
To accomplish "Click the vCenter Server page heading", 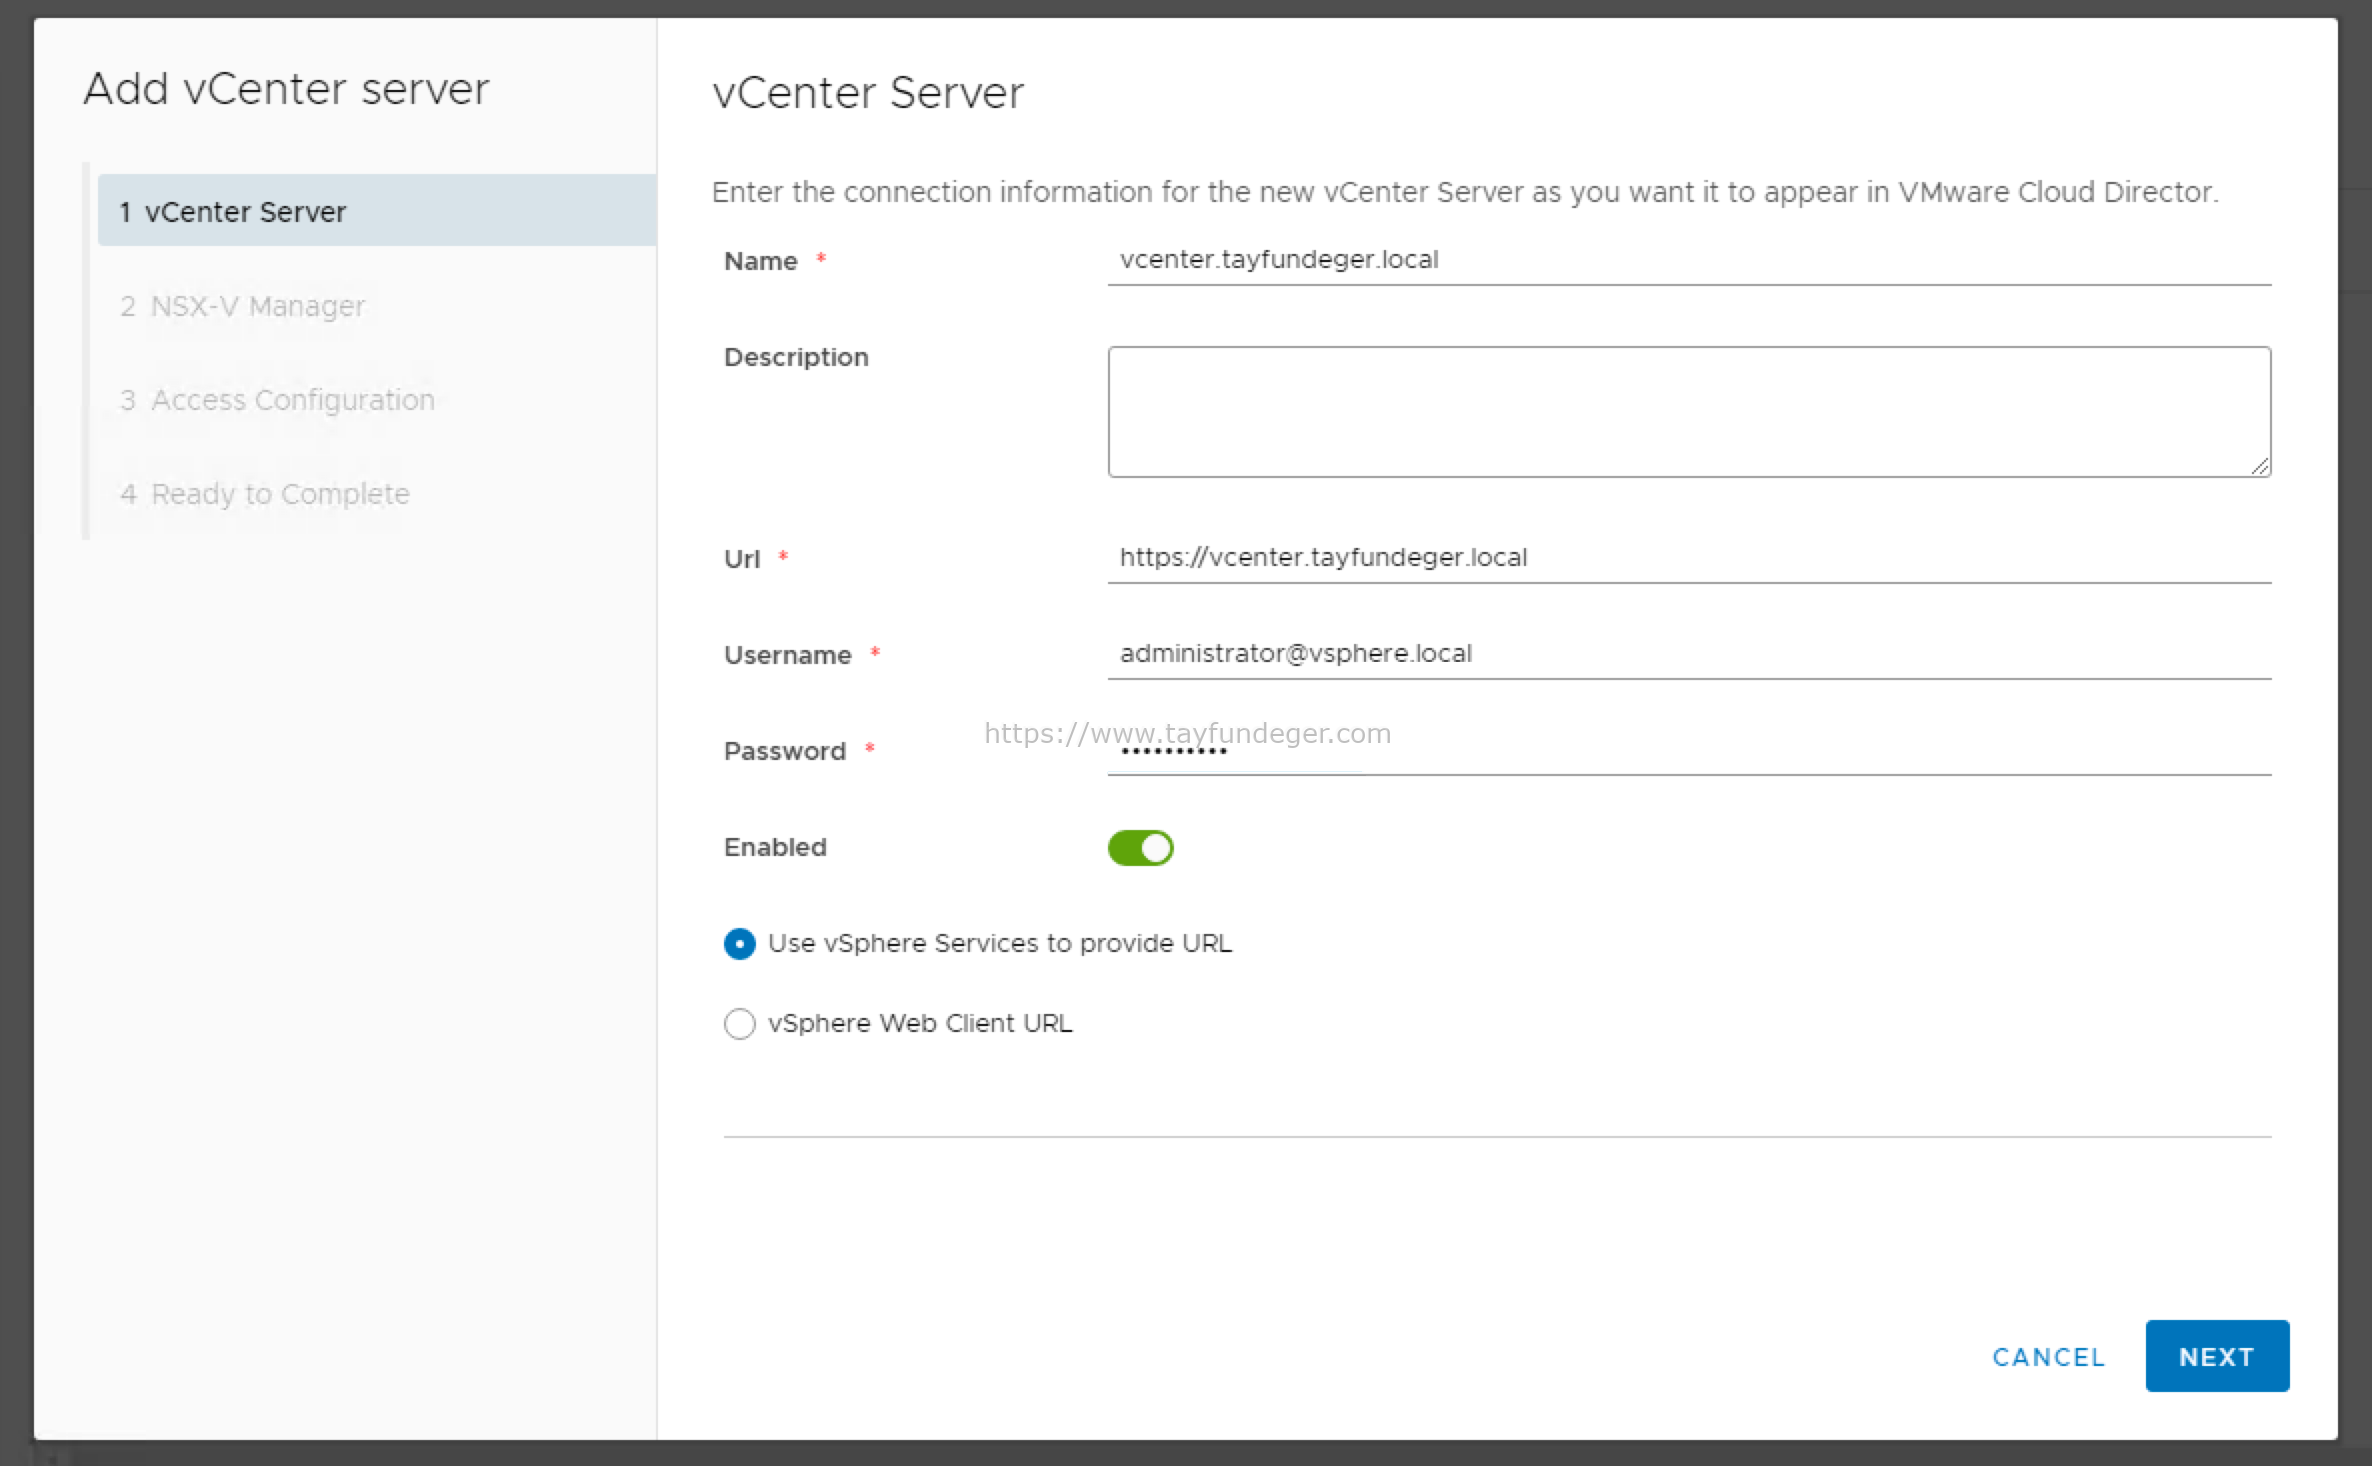I will pos(868,93).
